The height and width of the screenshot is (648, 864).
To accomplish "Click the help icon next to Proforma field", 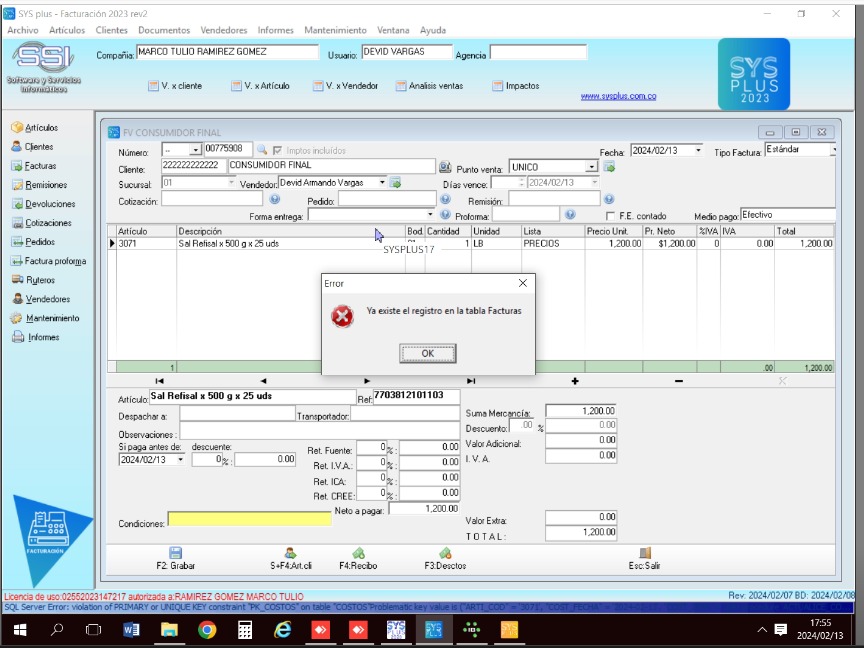I will (570, 214).
